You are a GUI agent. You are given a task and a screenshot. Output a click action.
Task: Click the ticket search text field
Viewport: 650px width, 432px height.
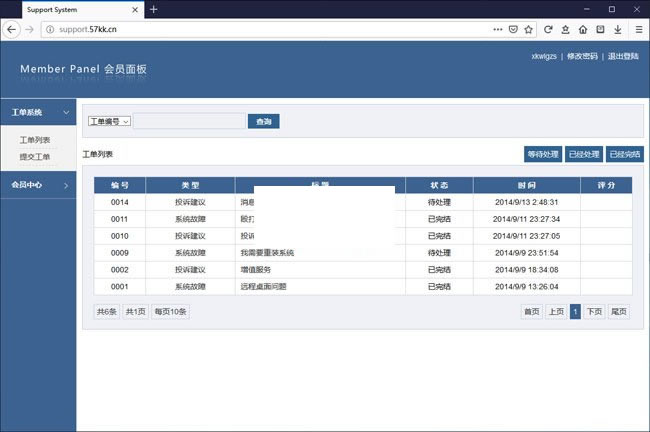(x=188, y=121)
